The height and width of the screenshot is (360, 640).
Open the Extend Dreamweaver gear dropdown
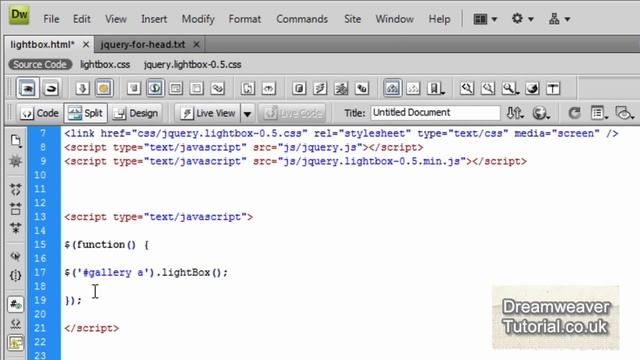[x=522, y=19]
